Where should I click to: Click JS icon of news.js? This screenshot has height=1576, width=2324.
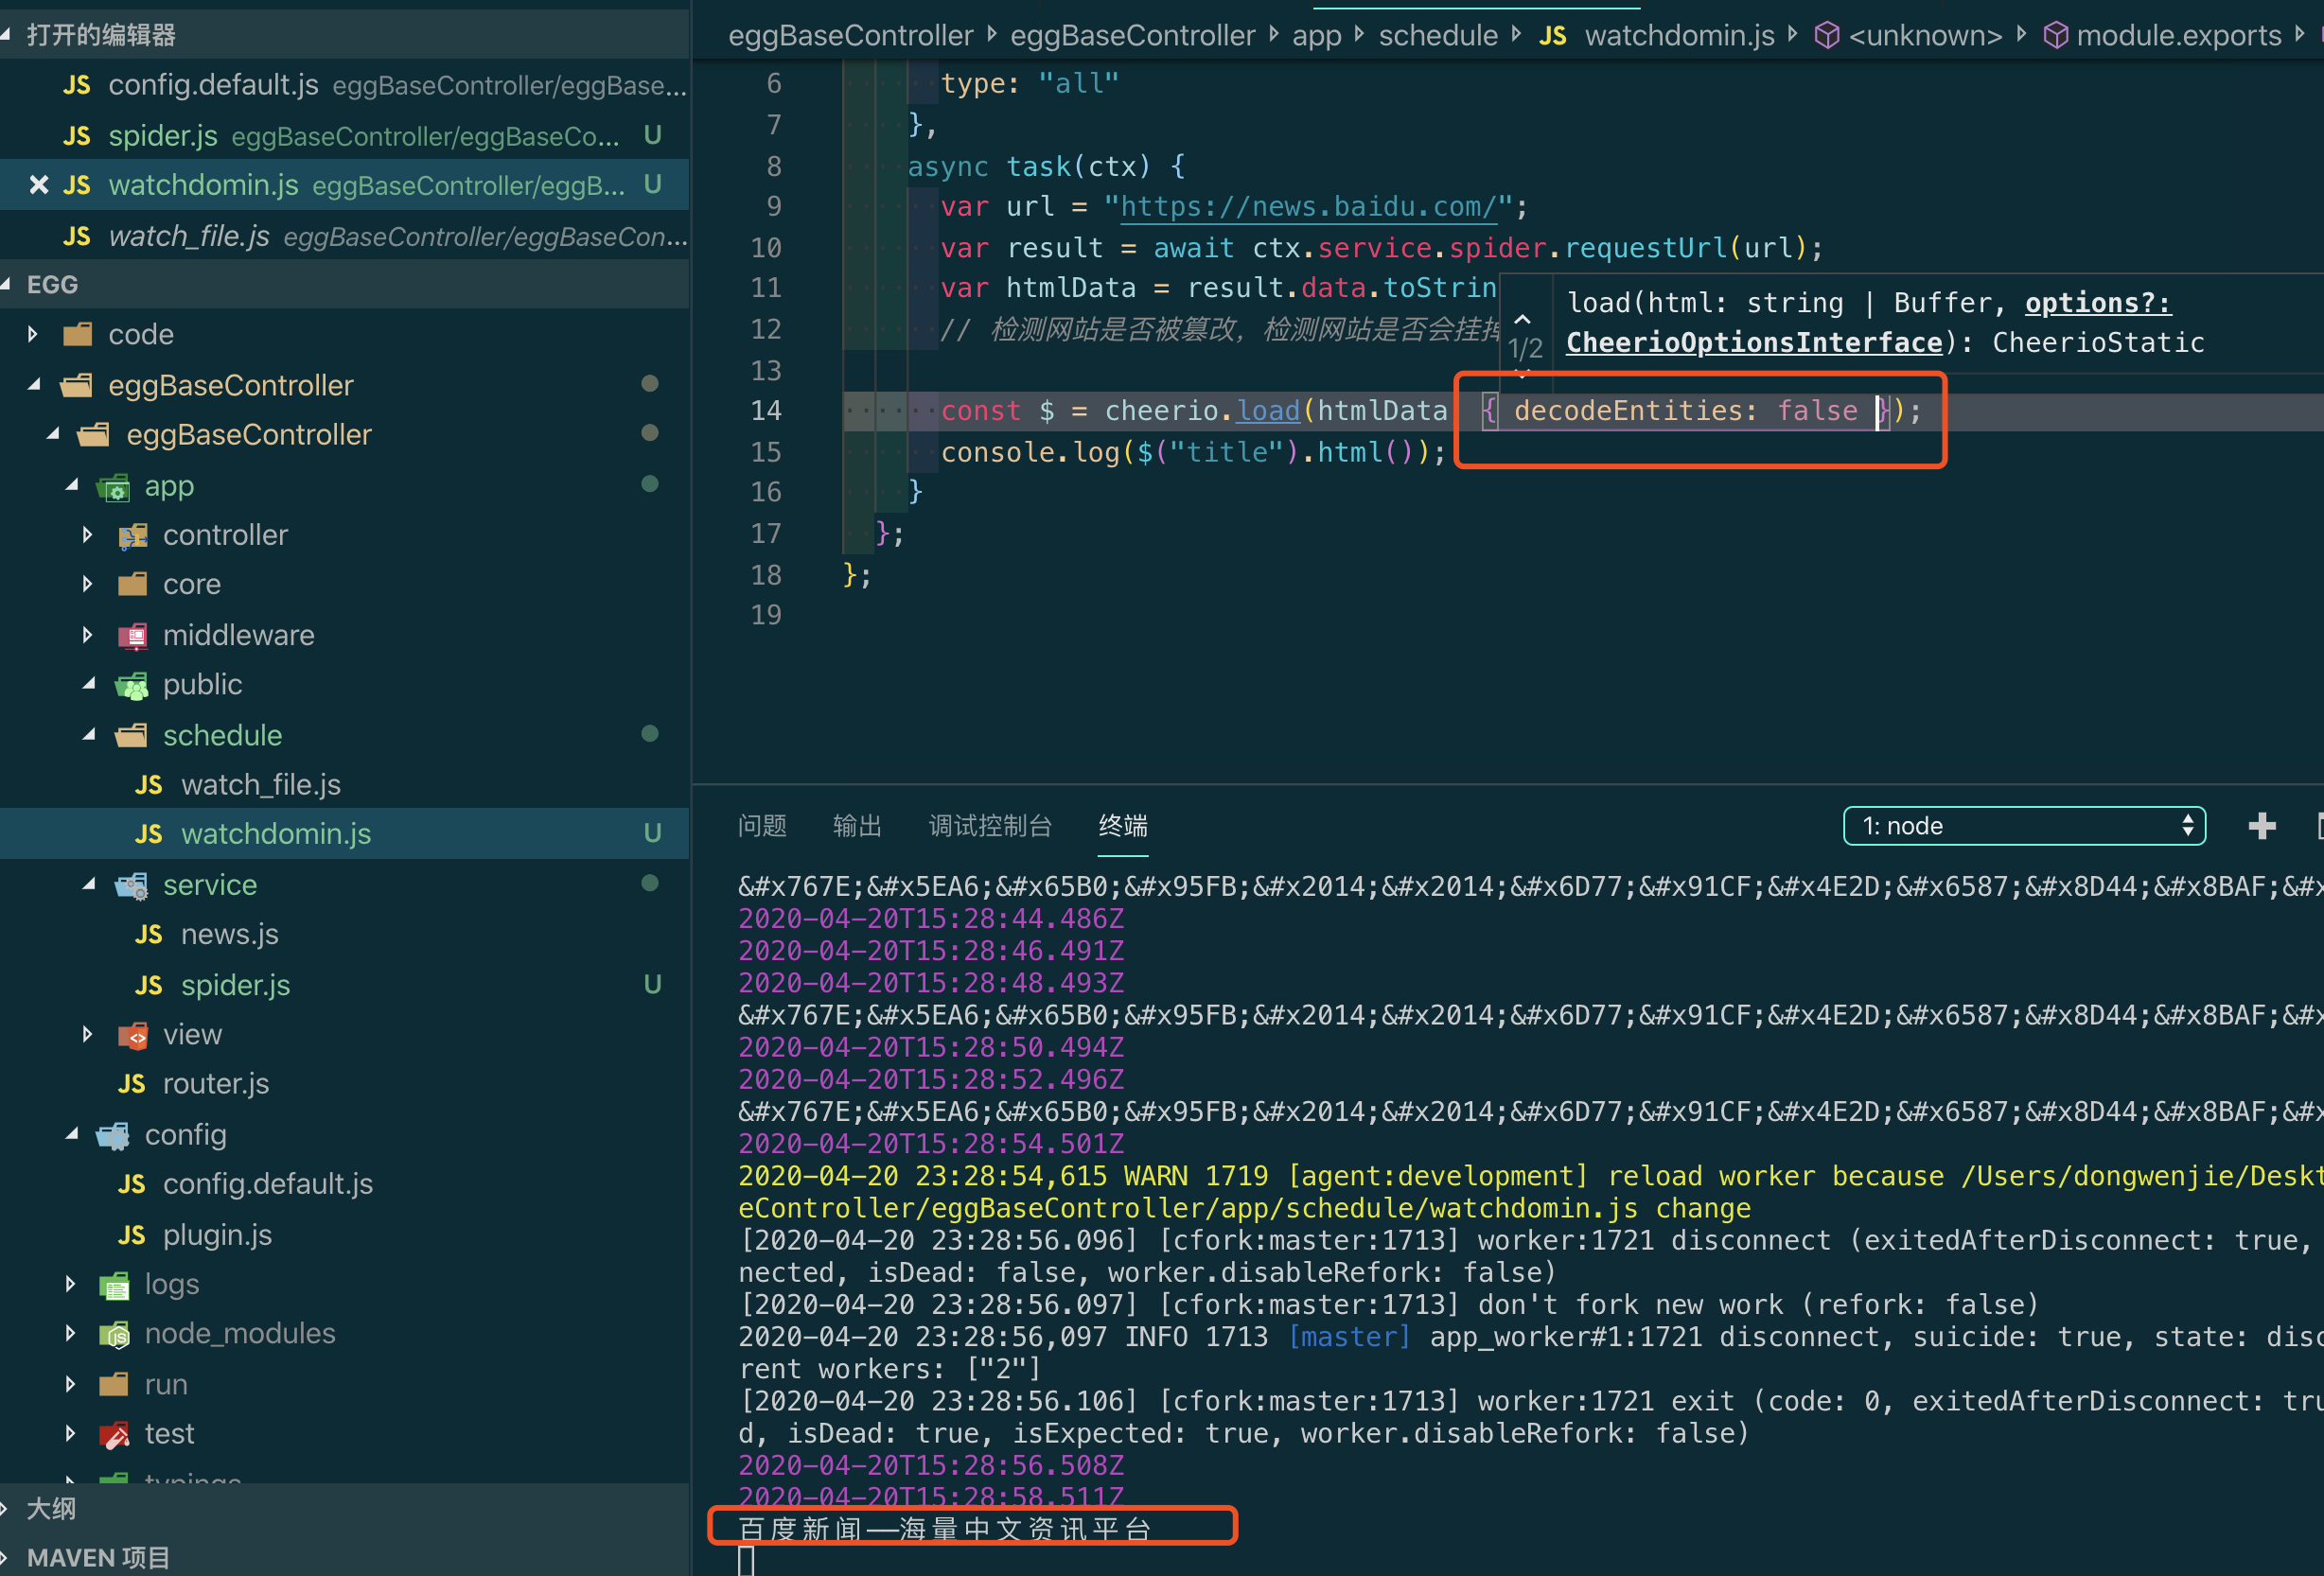click(x=149, y=935)
